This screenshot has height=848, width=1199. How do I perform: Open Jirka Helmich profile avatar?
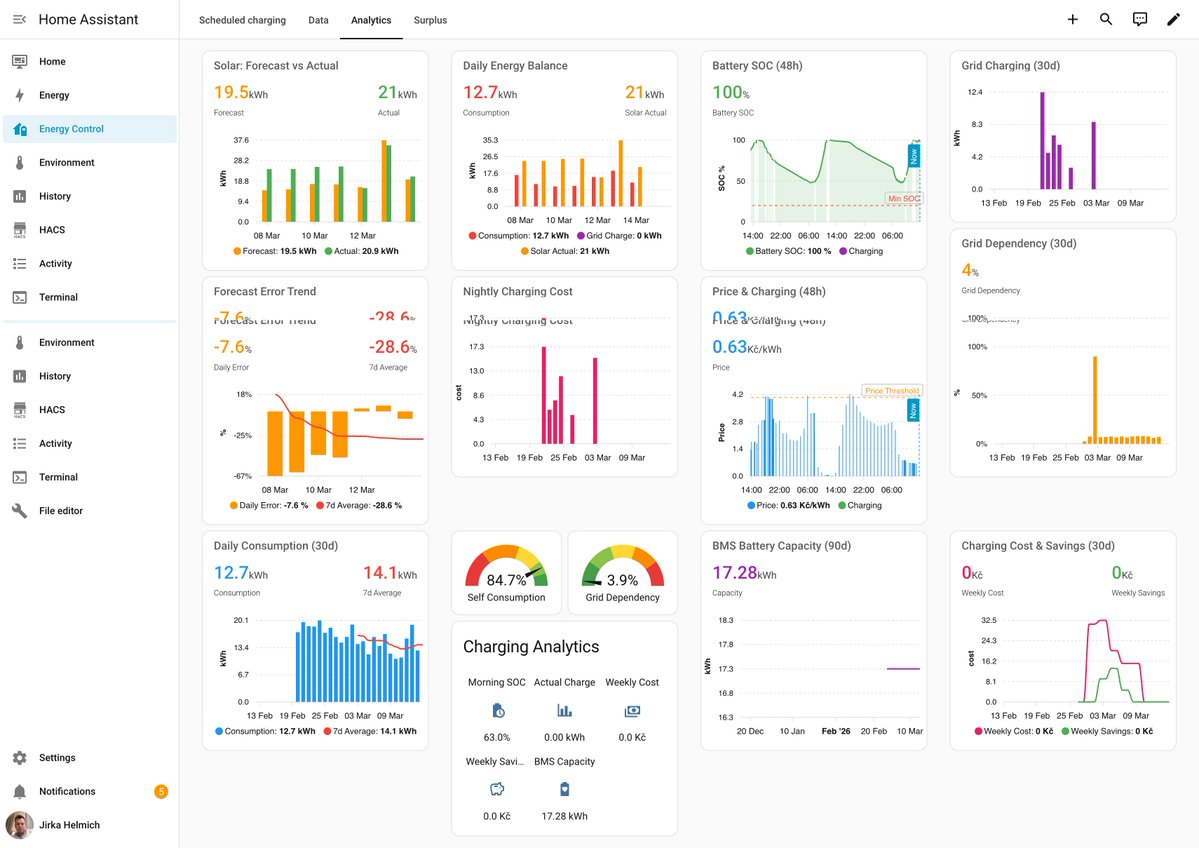pos(19,825)
